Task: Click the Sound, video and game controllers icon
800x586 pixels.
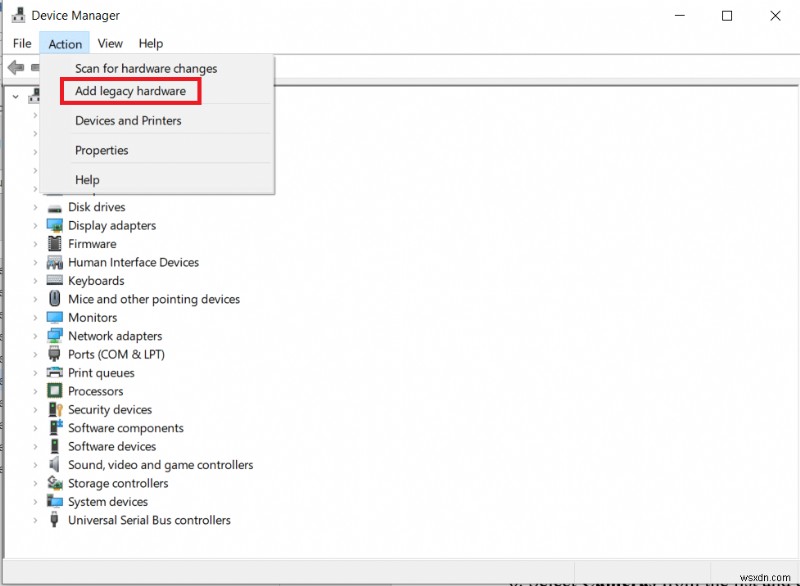Action: (x=53, y=465)
